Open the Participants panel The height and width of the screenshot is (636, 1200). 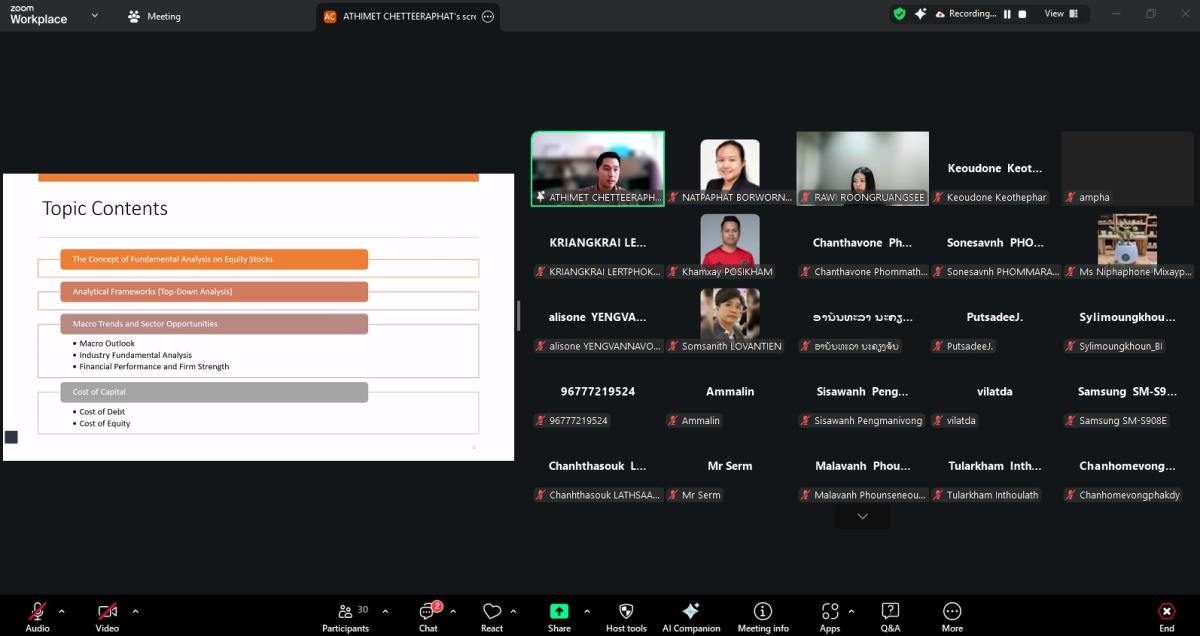(345, 612)
